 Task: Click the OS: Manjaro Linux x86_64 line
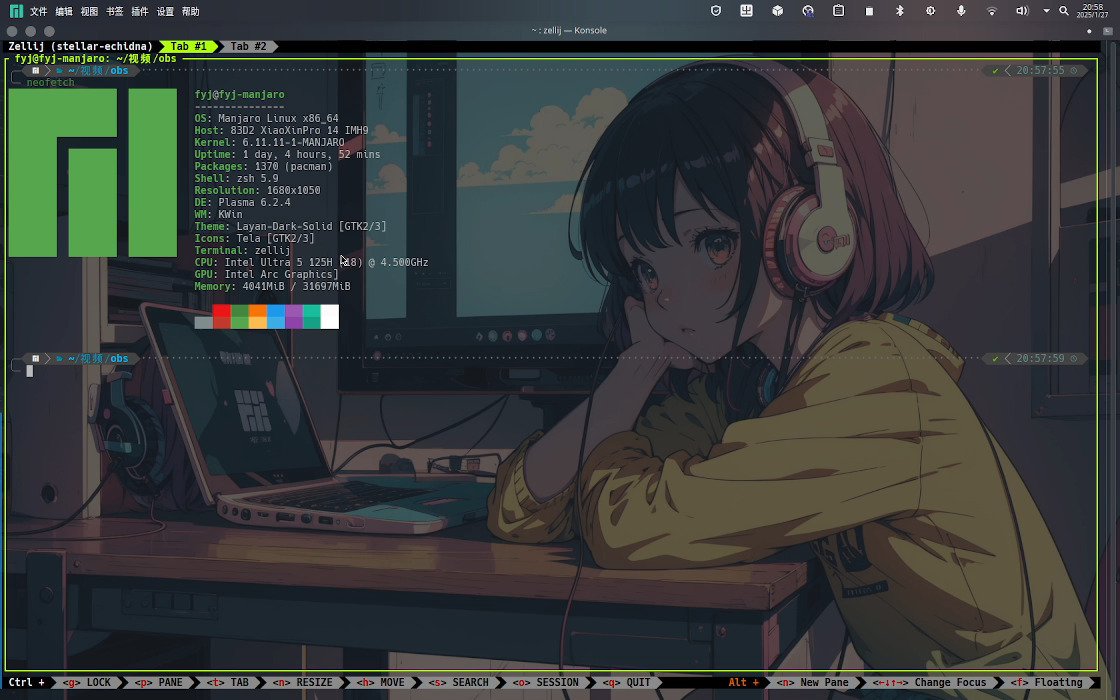[266, 119]
